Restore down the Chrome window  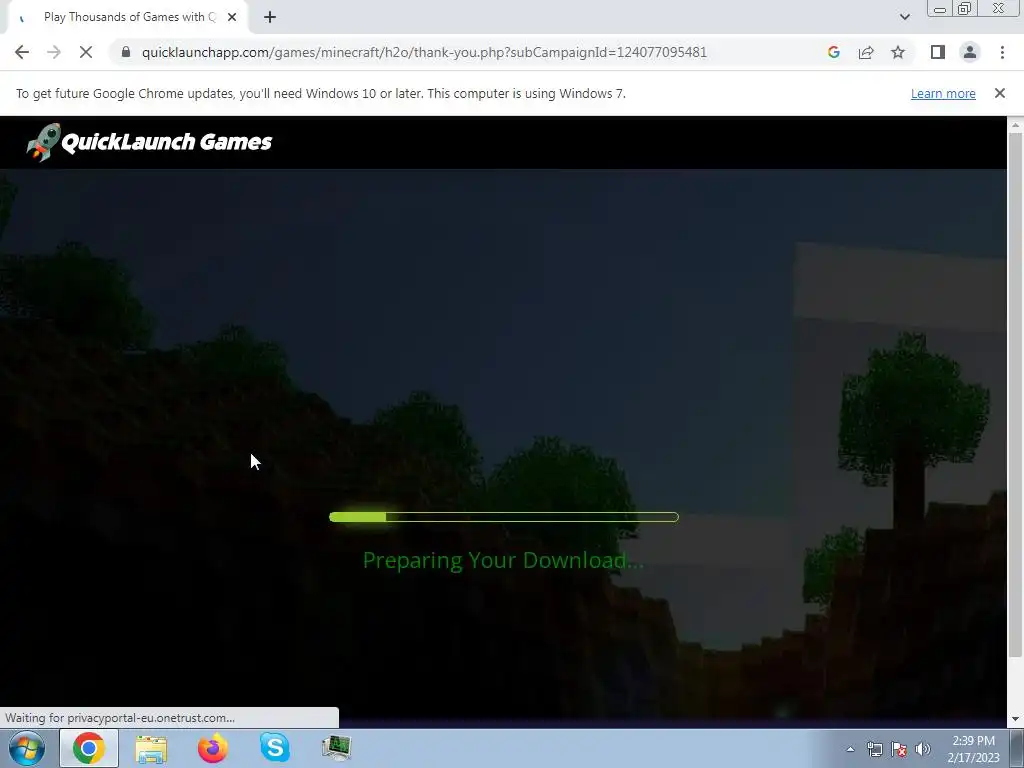964,9
